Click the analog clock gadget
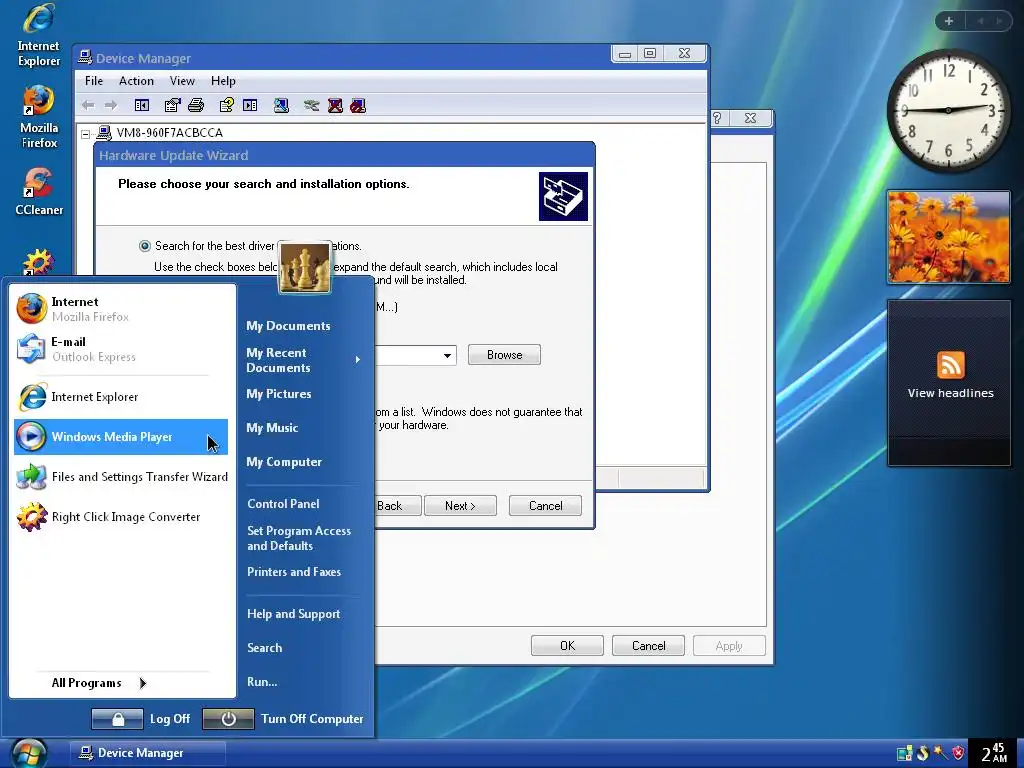 click(948, 110)
